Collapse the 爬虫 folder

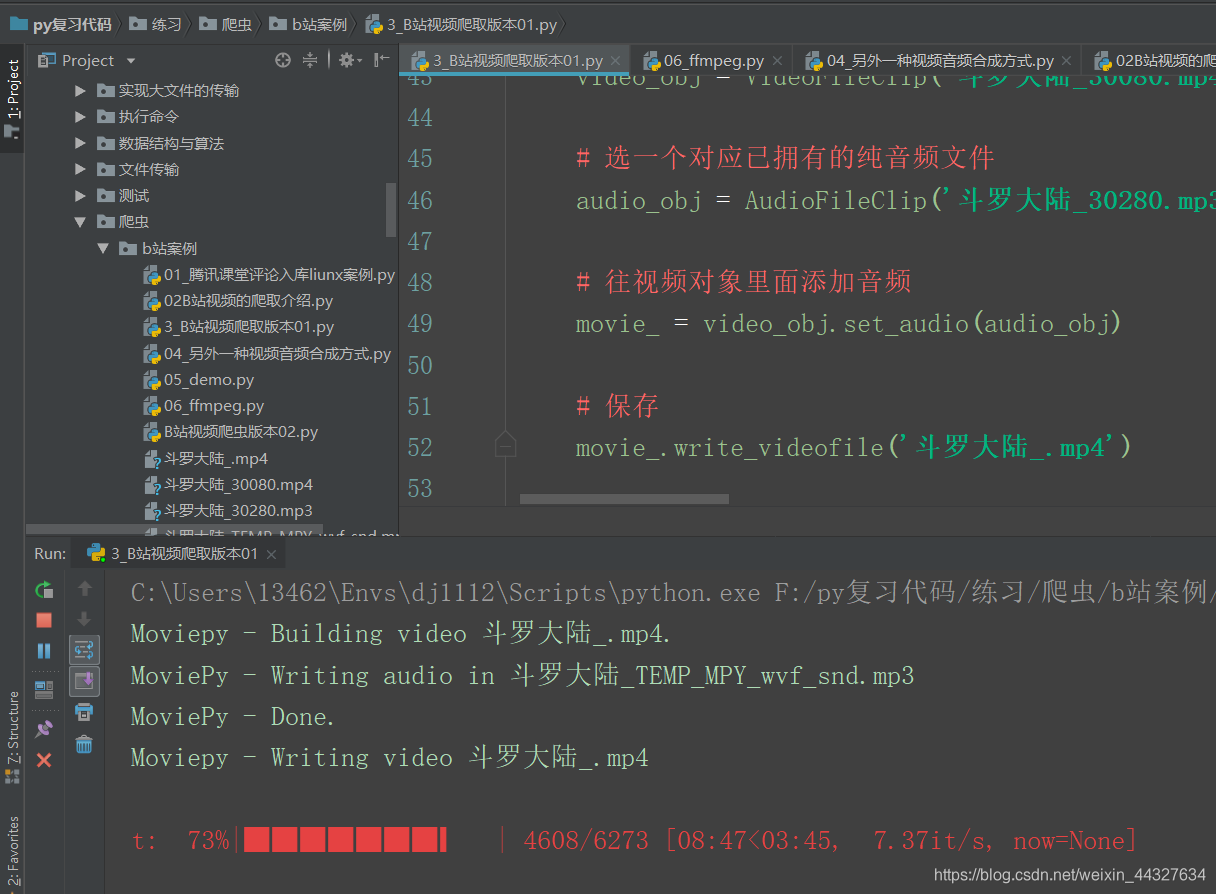[x=81, y=222]
